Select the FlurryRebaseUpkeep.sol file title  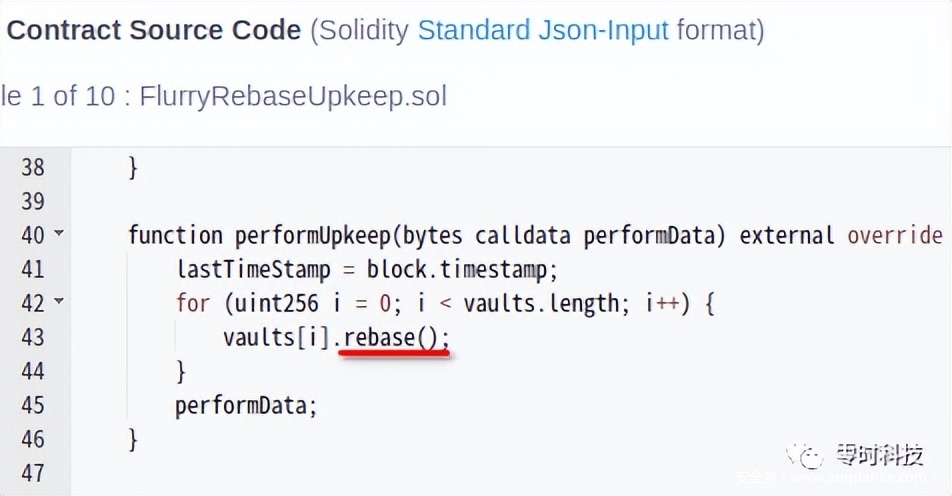point(293,96)
